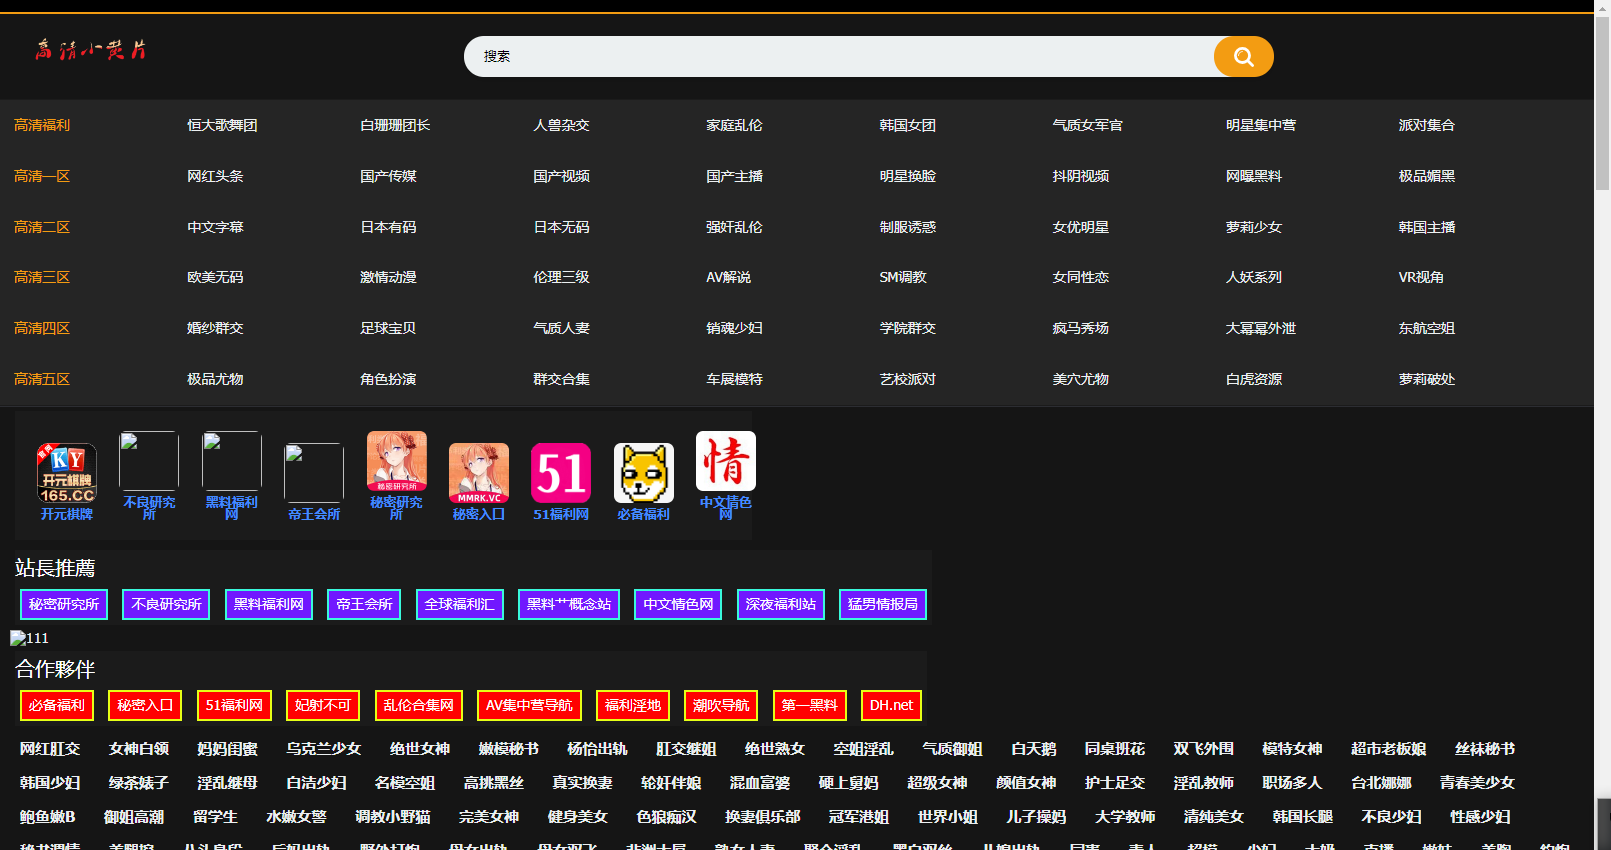Viewport: 1611px width, 850px height.
Task: Click the 秘密入口 anime girl icon
Action: coord(479,473)
